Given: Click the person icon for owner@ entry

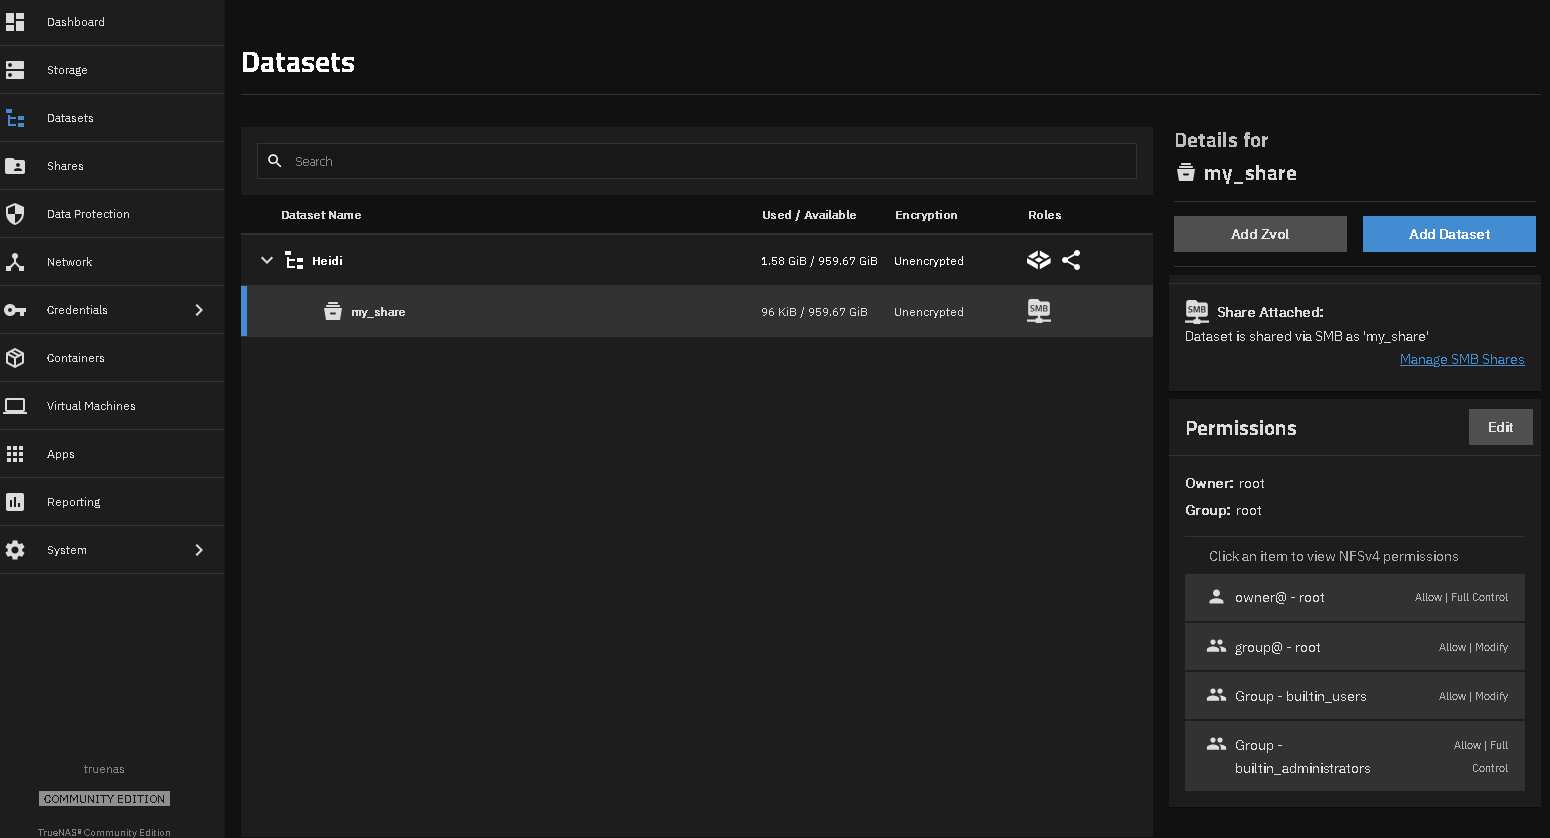Looking at the screenshot, I should click(1216, 597).
